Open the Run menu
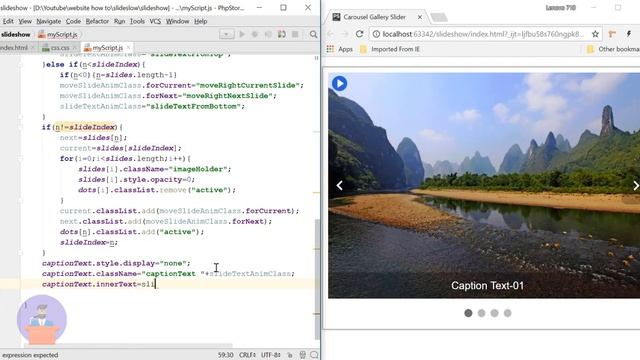This screenshot has height=360, width=640. (x=119, y=21)
